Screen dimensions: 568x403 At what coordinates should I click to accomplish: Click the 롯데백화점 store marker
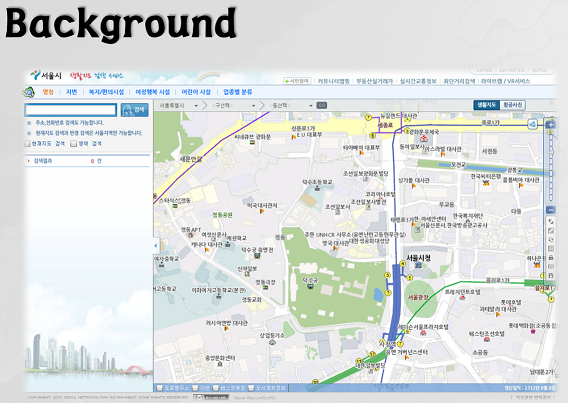pos(533,331)
